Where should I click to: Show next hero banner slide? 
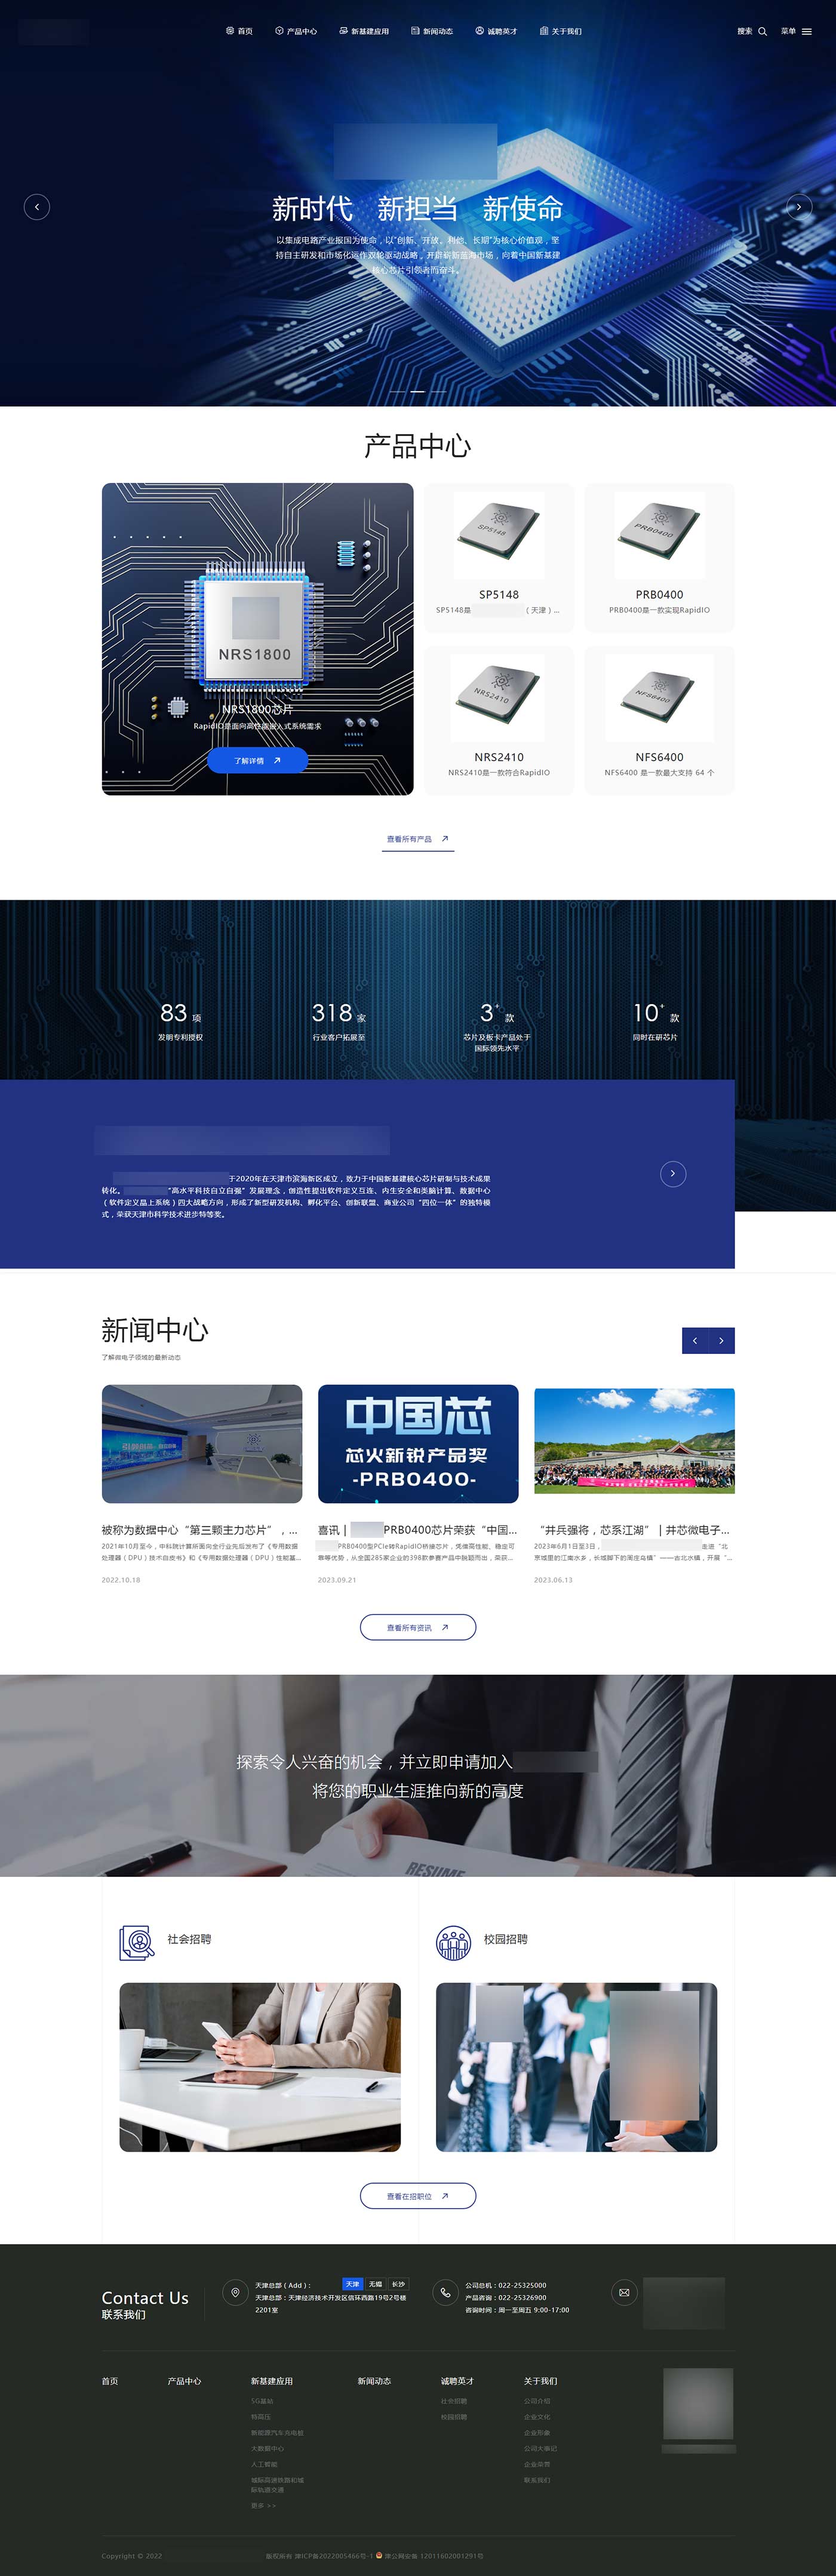798,207
